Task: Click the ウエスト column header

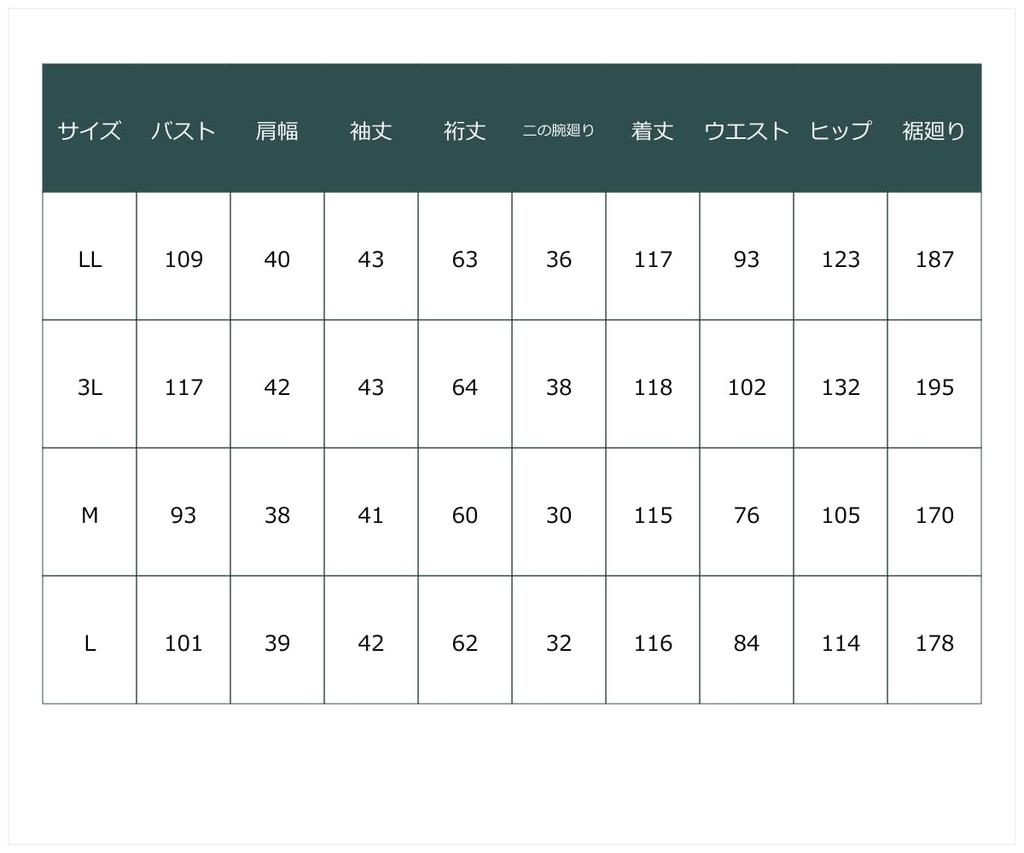Action: tap(747, 131)
